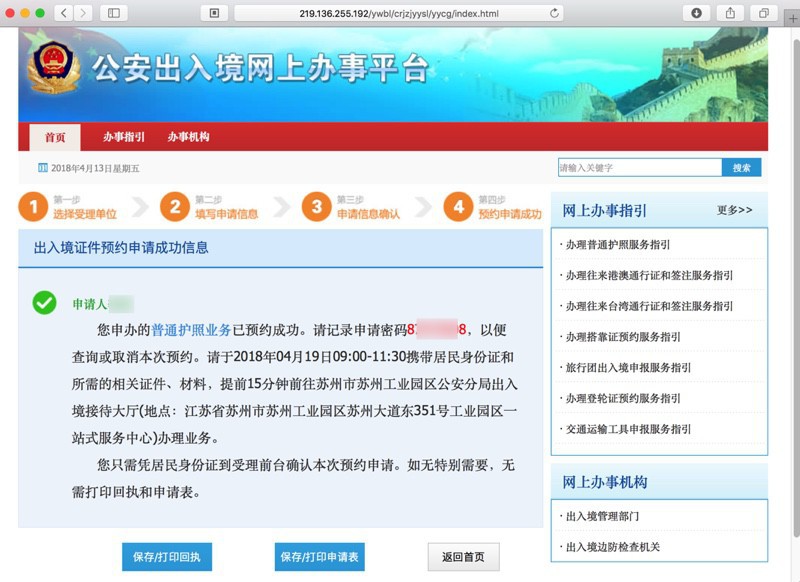Click 保存/打印回执 button
Image resolution: width=800 pixels, height=582 pixels.
tap(167, 557)
